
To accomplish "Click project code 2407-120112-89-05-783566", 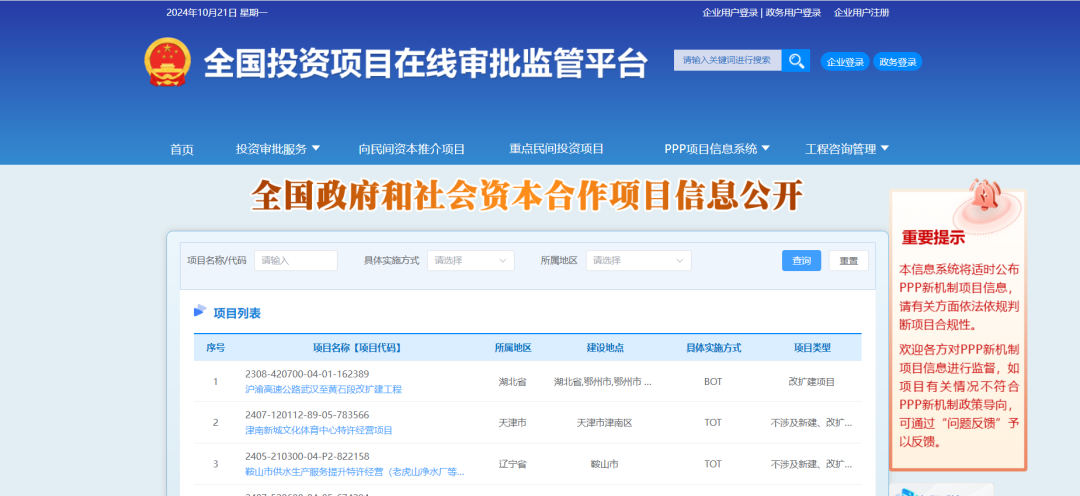I will click(307, 415).
